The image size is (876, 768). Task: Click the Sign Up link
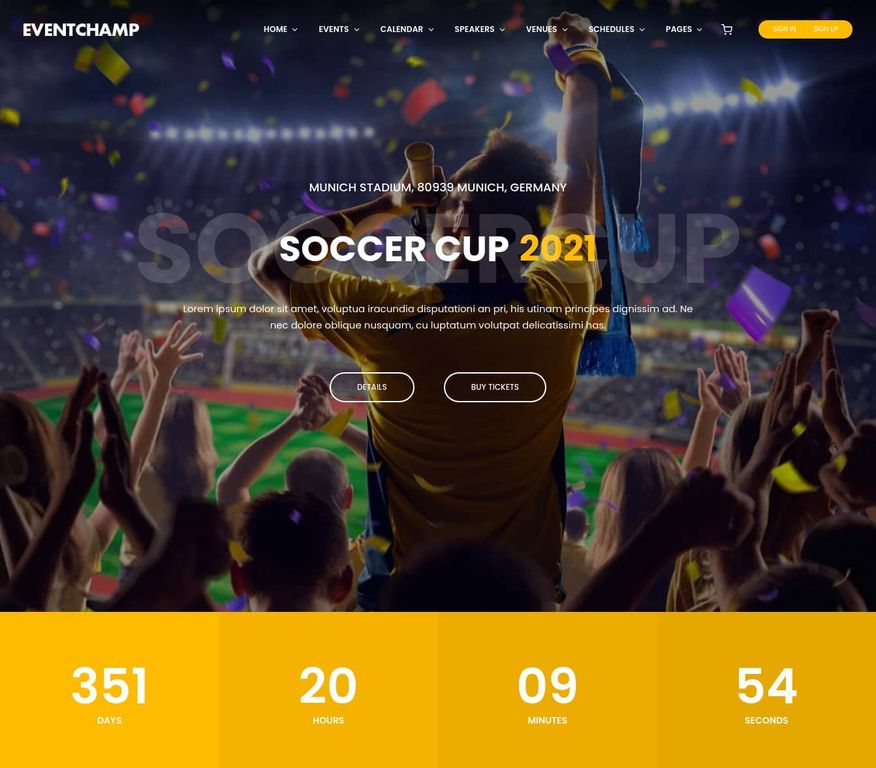tap(826, 29)
